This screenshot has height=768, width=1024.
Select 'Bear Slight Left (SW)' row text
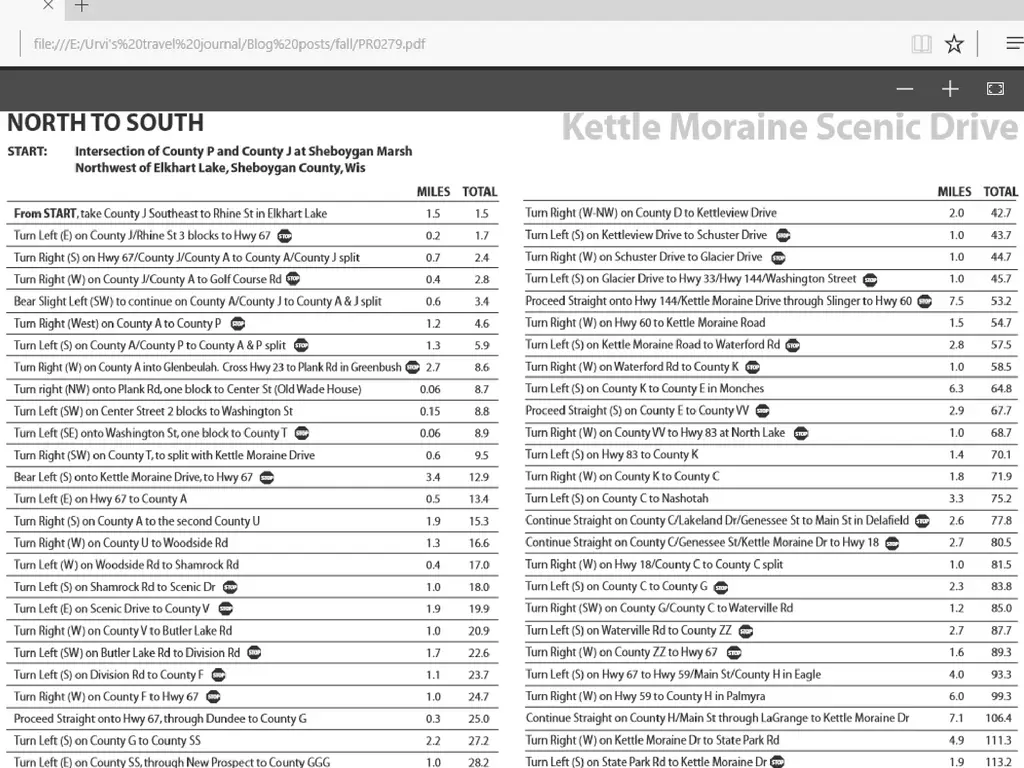click(197, 301)
